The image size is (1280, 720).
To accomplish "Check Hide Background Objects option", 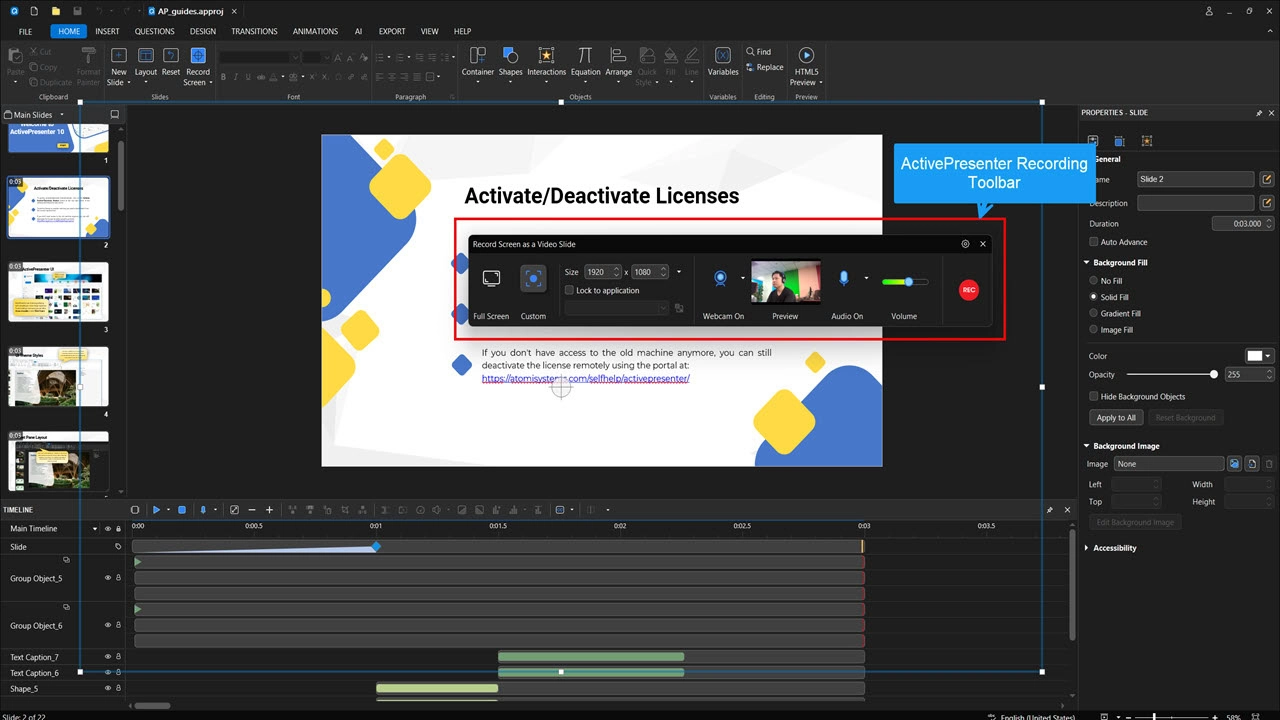I will click(1093, 397).
